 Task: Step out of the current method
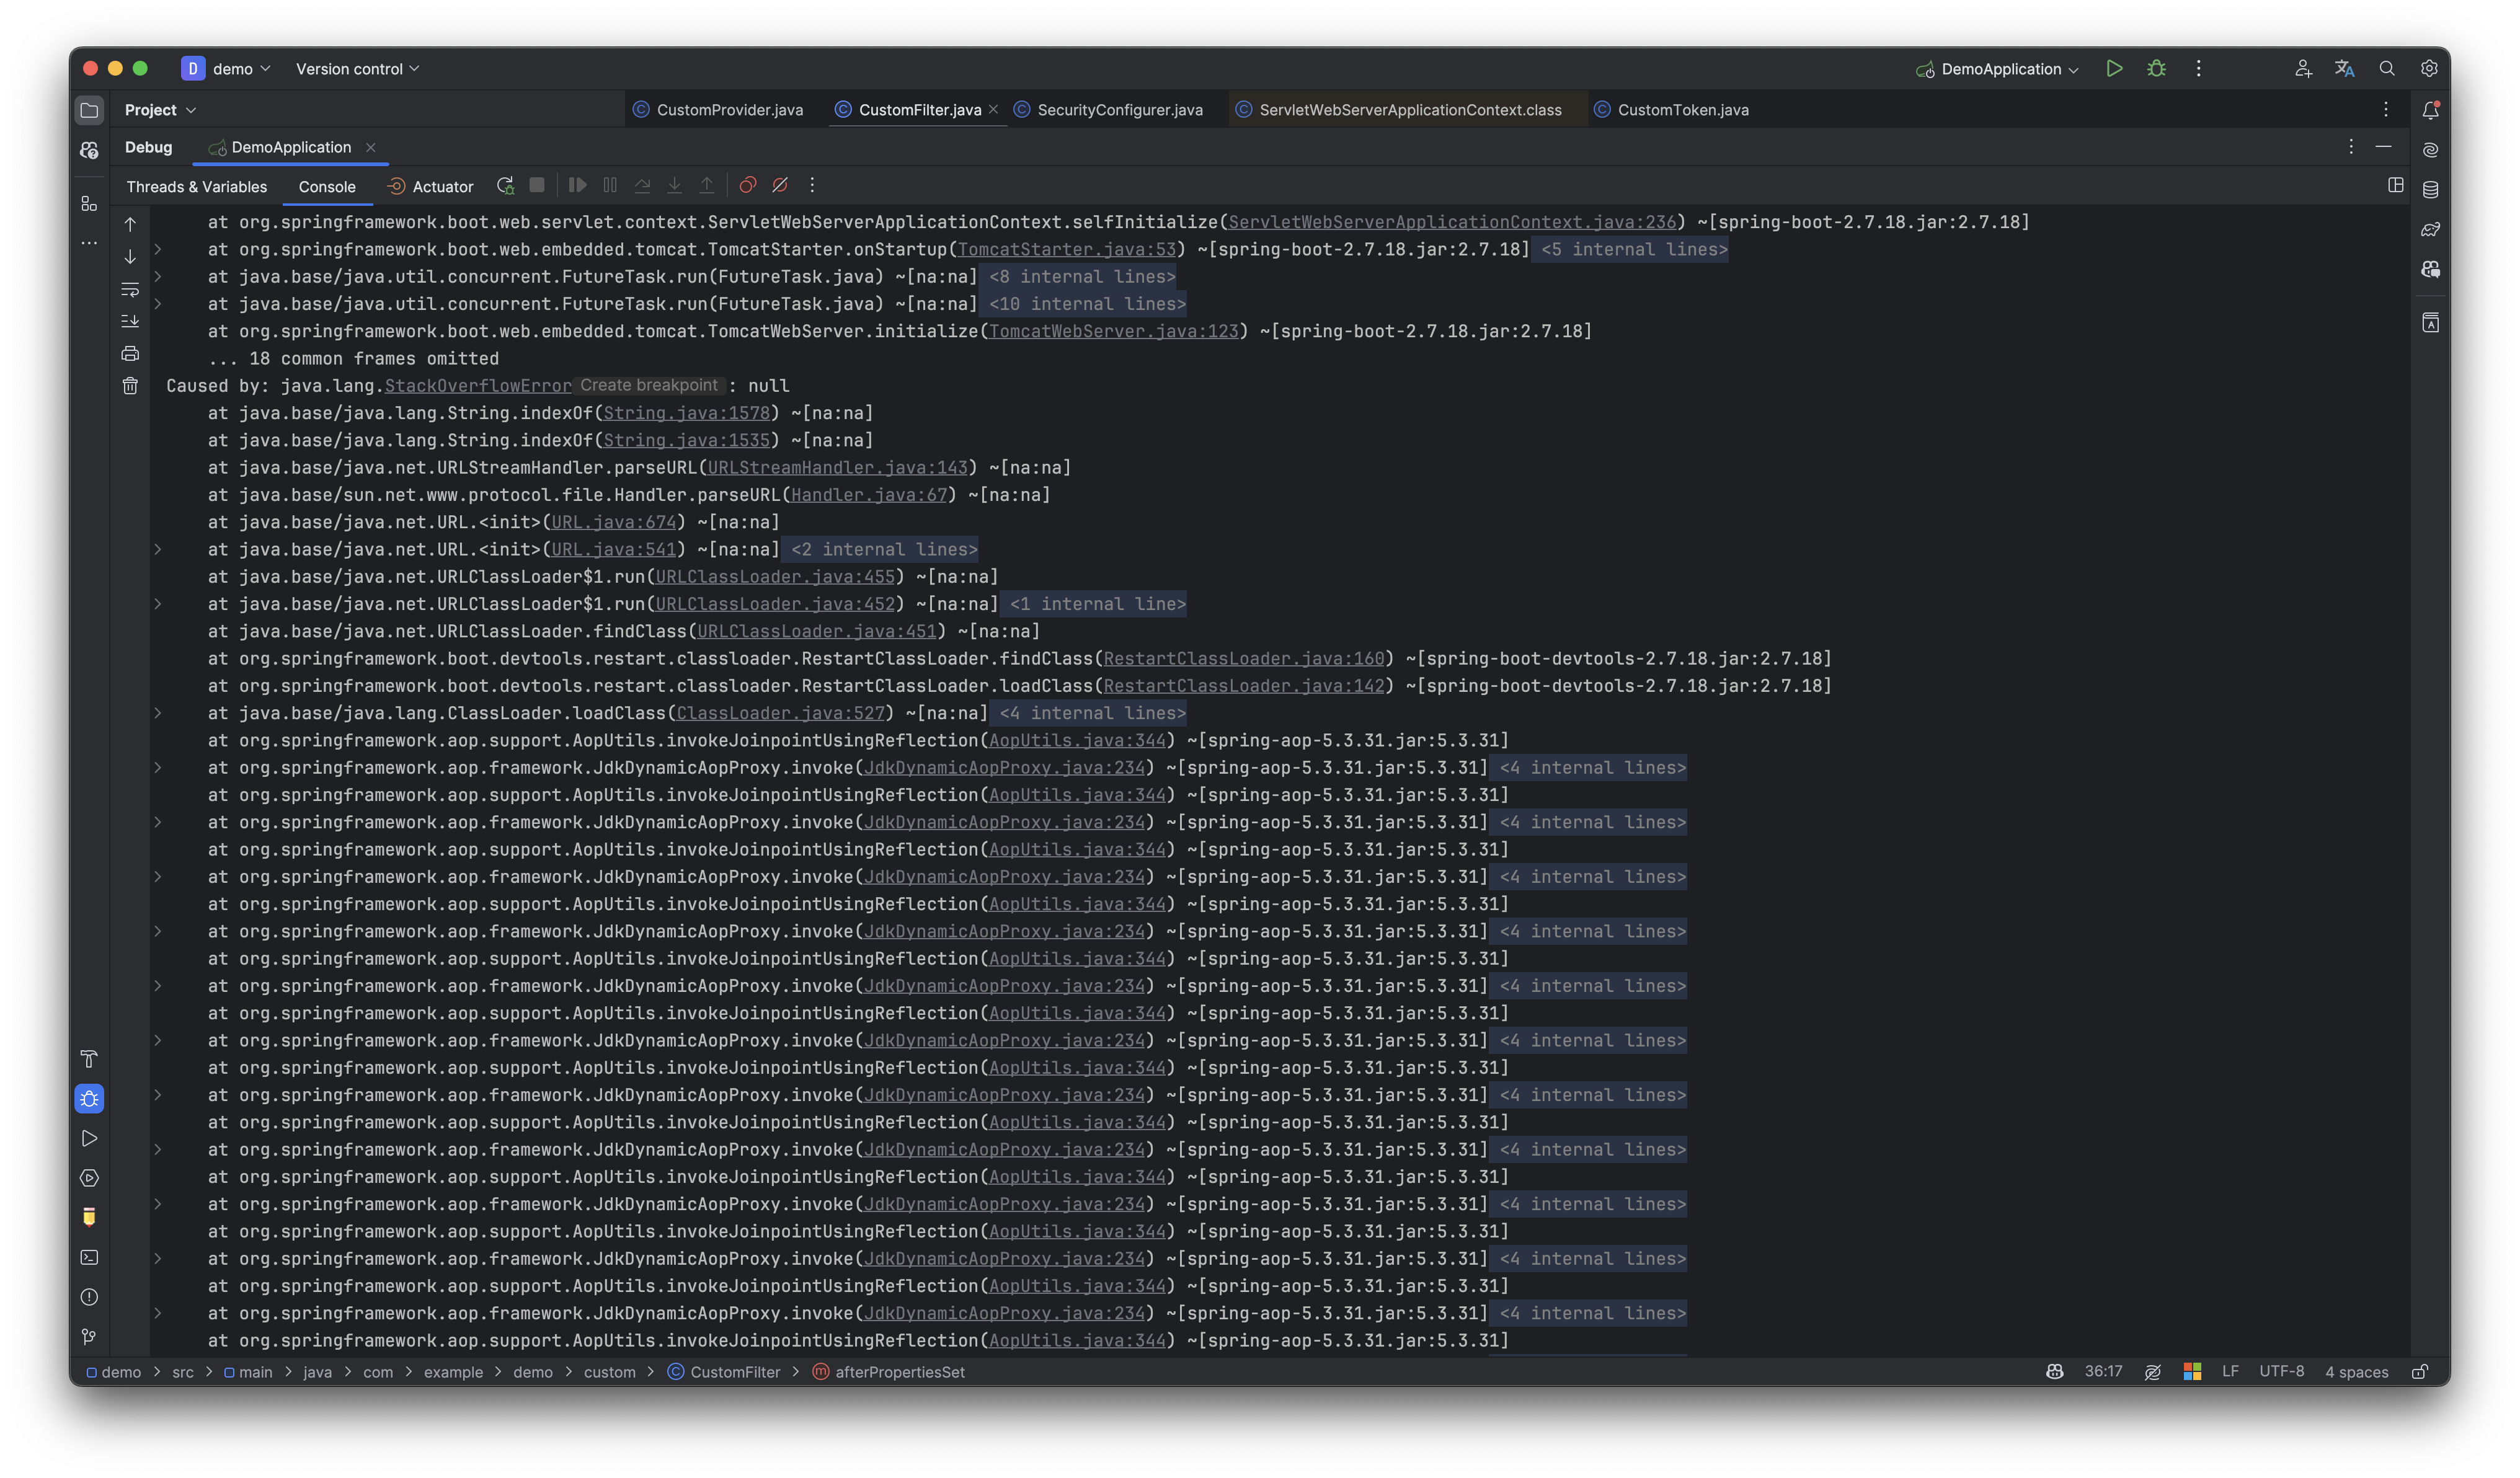[x=707, y=185]
